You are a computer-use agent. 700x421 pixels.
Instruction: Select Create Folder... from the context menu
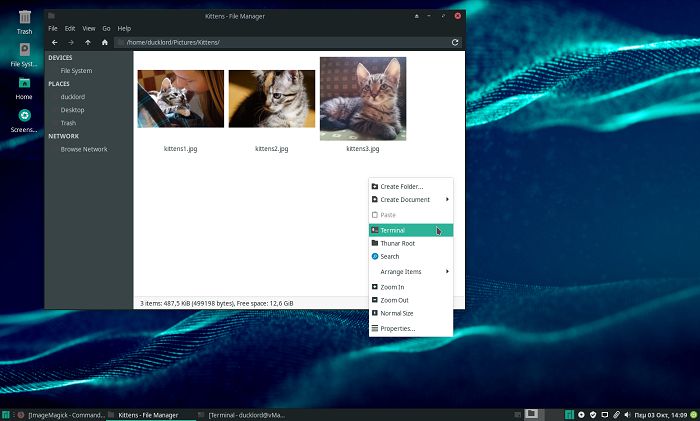(x=401, y=186)
